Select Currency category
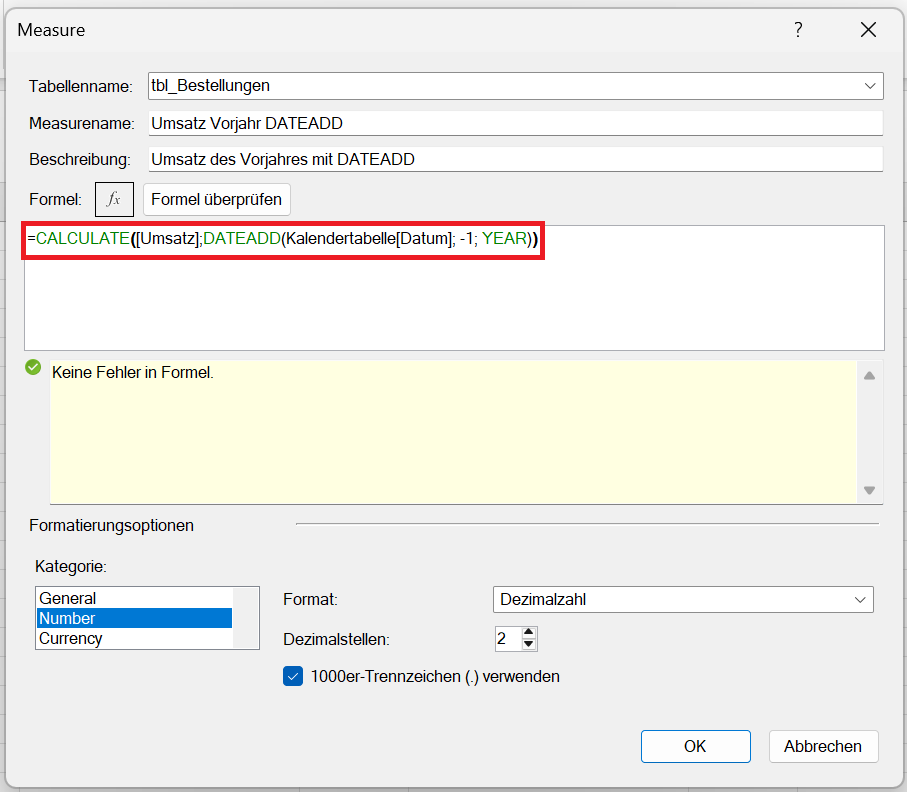The image size is (907, 792). pos(71,638)
